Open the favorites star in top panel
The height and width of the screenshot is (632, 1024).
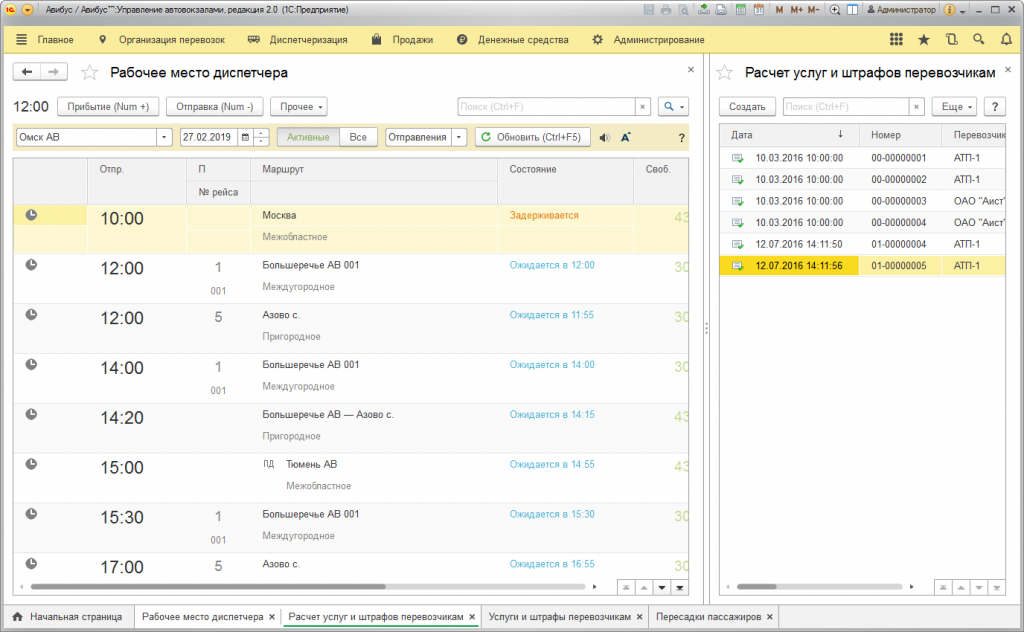(923, 40)
